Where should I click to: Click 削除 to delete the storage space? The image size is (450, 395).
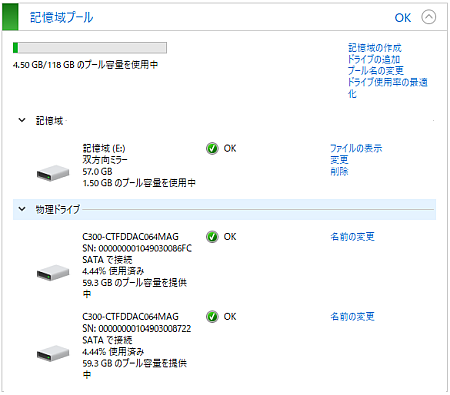[339, 171]
